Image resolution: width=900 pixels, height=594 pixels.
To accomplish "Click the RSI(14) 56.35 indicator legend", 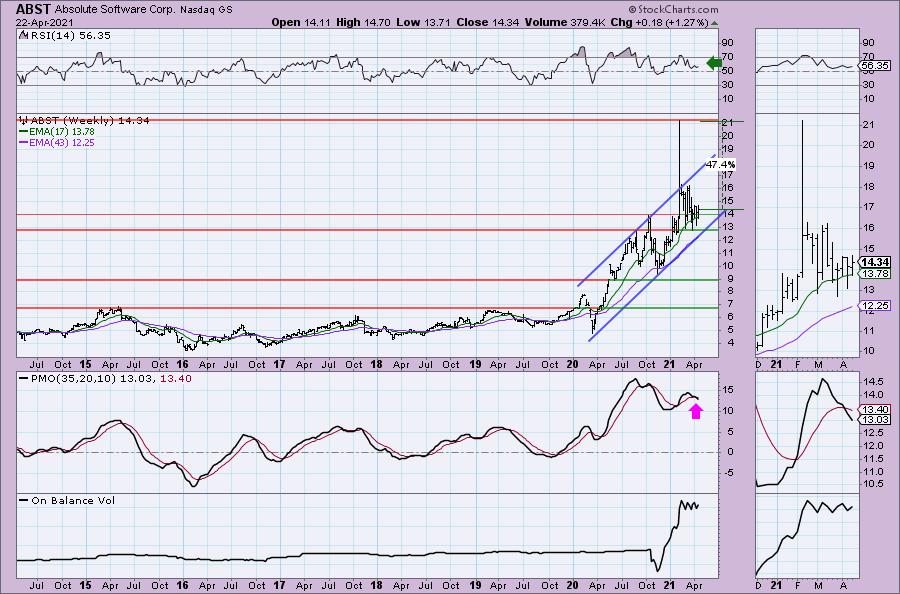I will [69, 36].
